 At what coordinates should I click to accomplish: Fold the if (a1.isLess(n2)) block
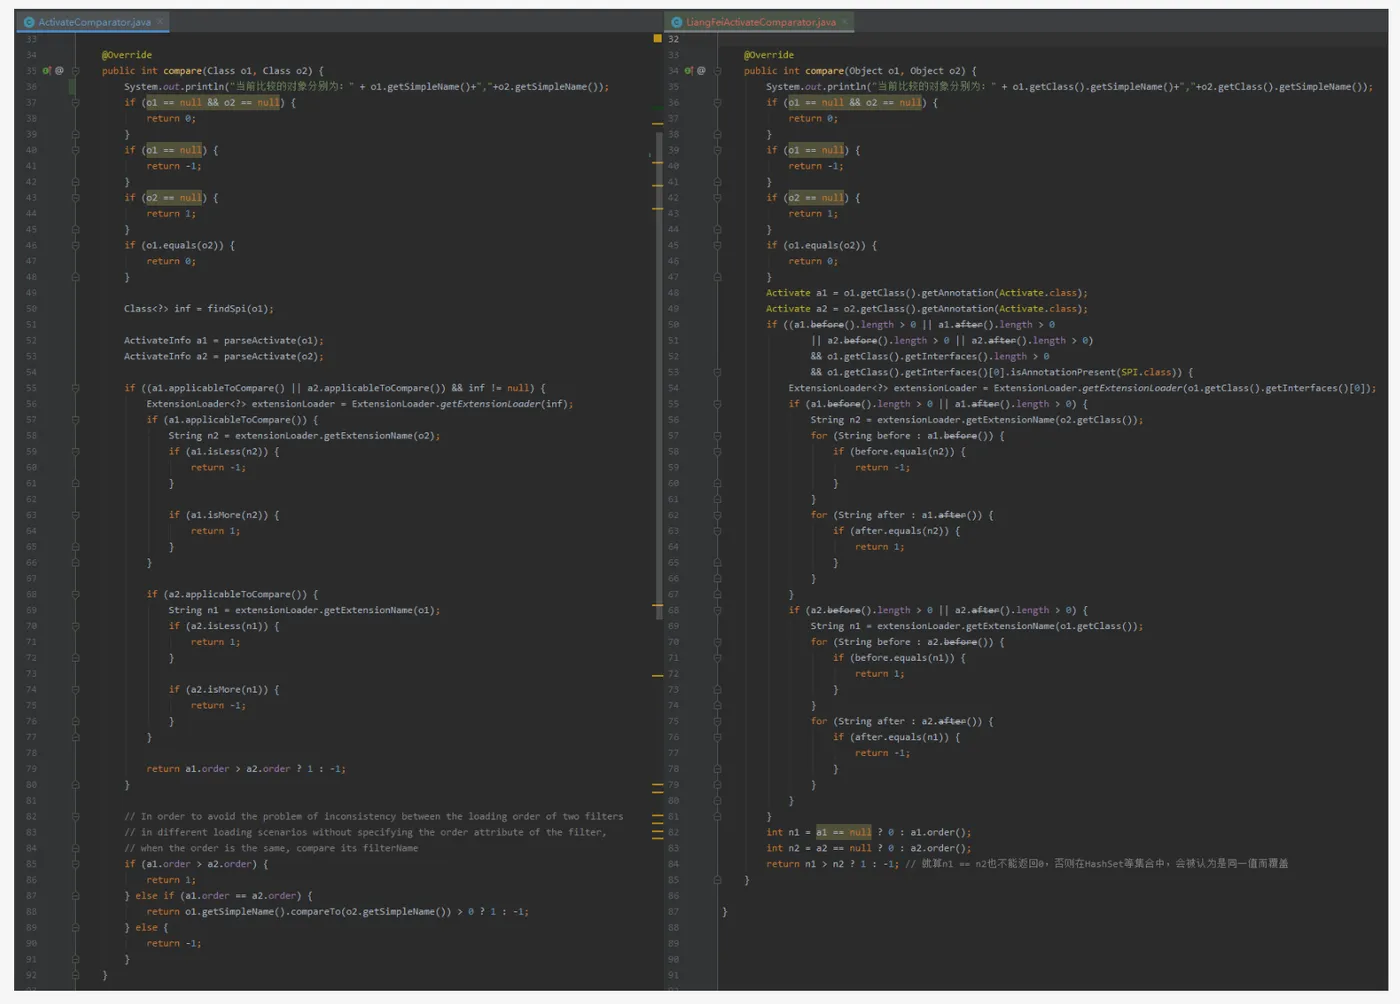75,452
